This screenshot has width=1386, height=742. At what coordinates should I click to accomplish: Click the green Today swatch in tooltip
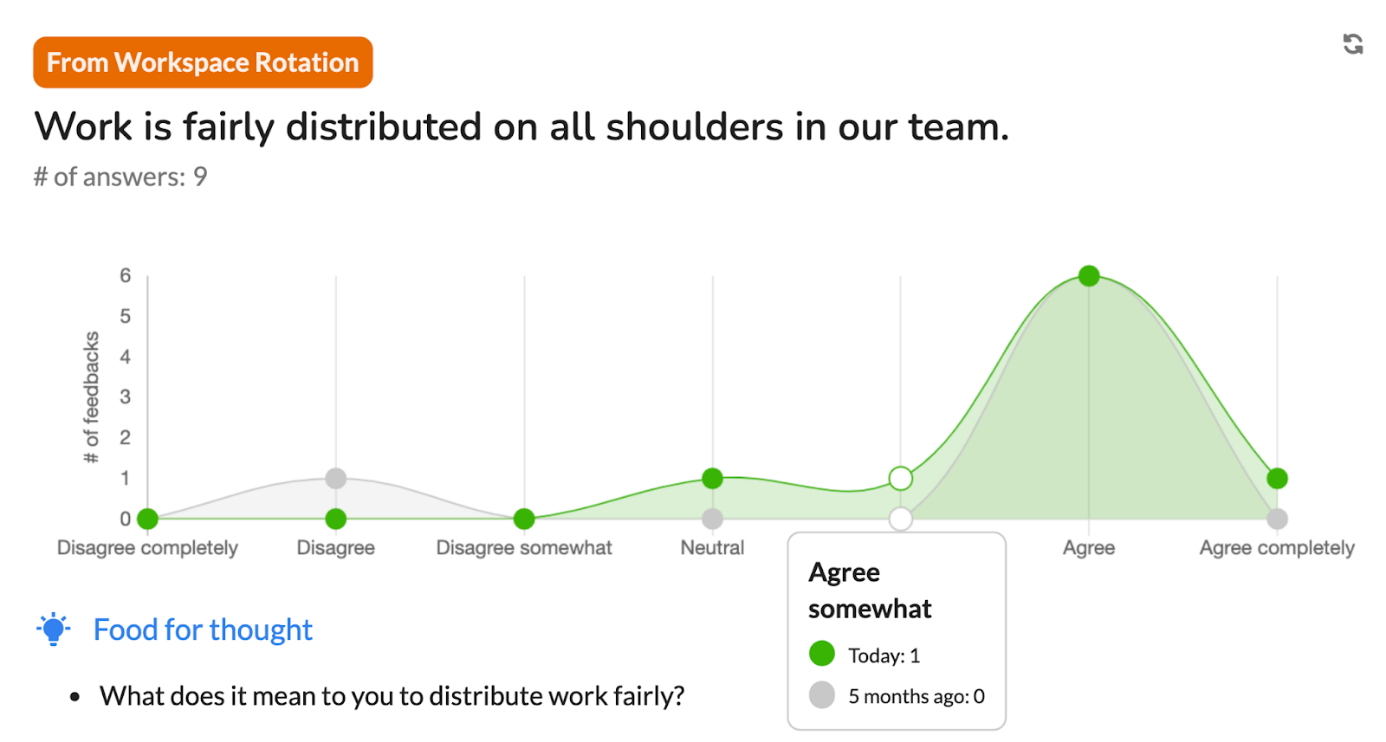822,655
